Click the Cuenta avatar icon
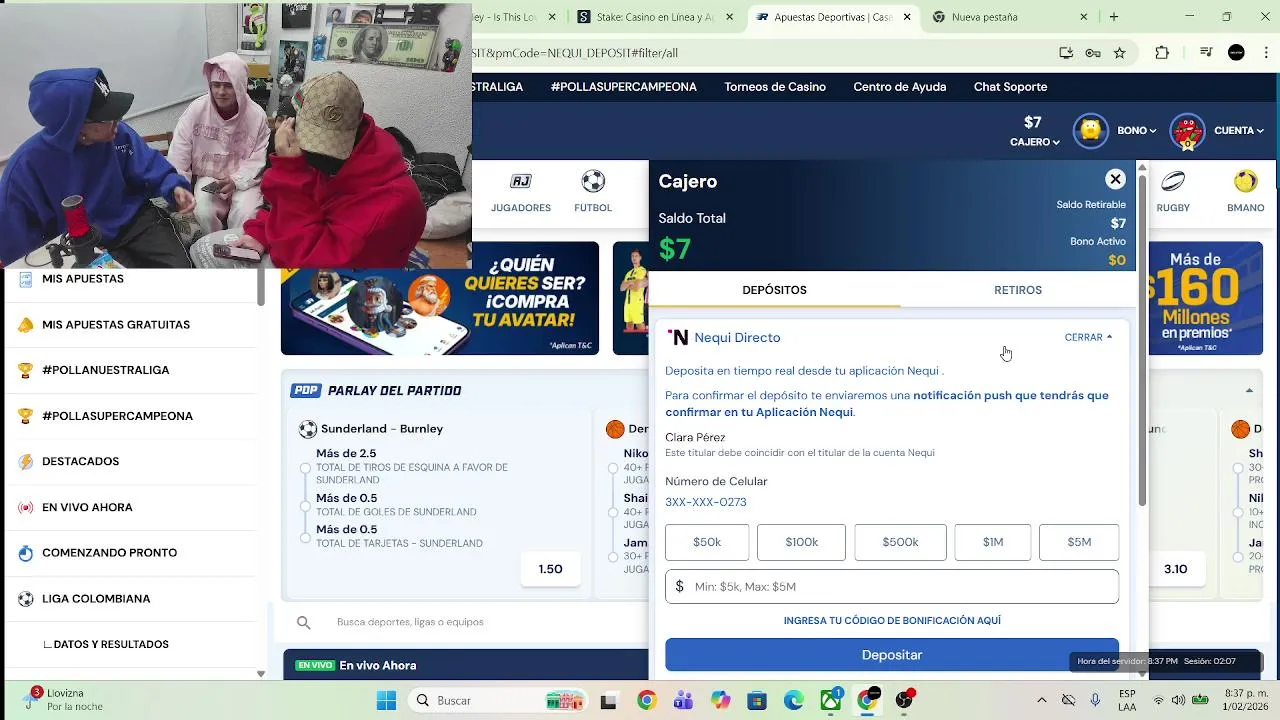This screenshot has width=1280, height=720. point(1187,131)
